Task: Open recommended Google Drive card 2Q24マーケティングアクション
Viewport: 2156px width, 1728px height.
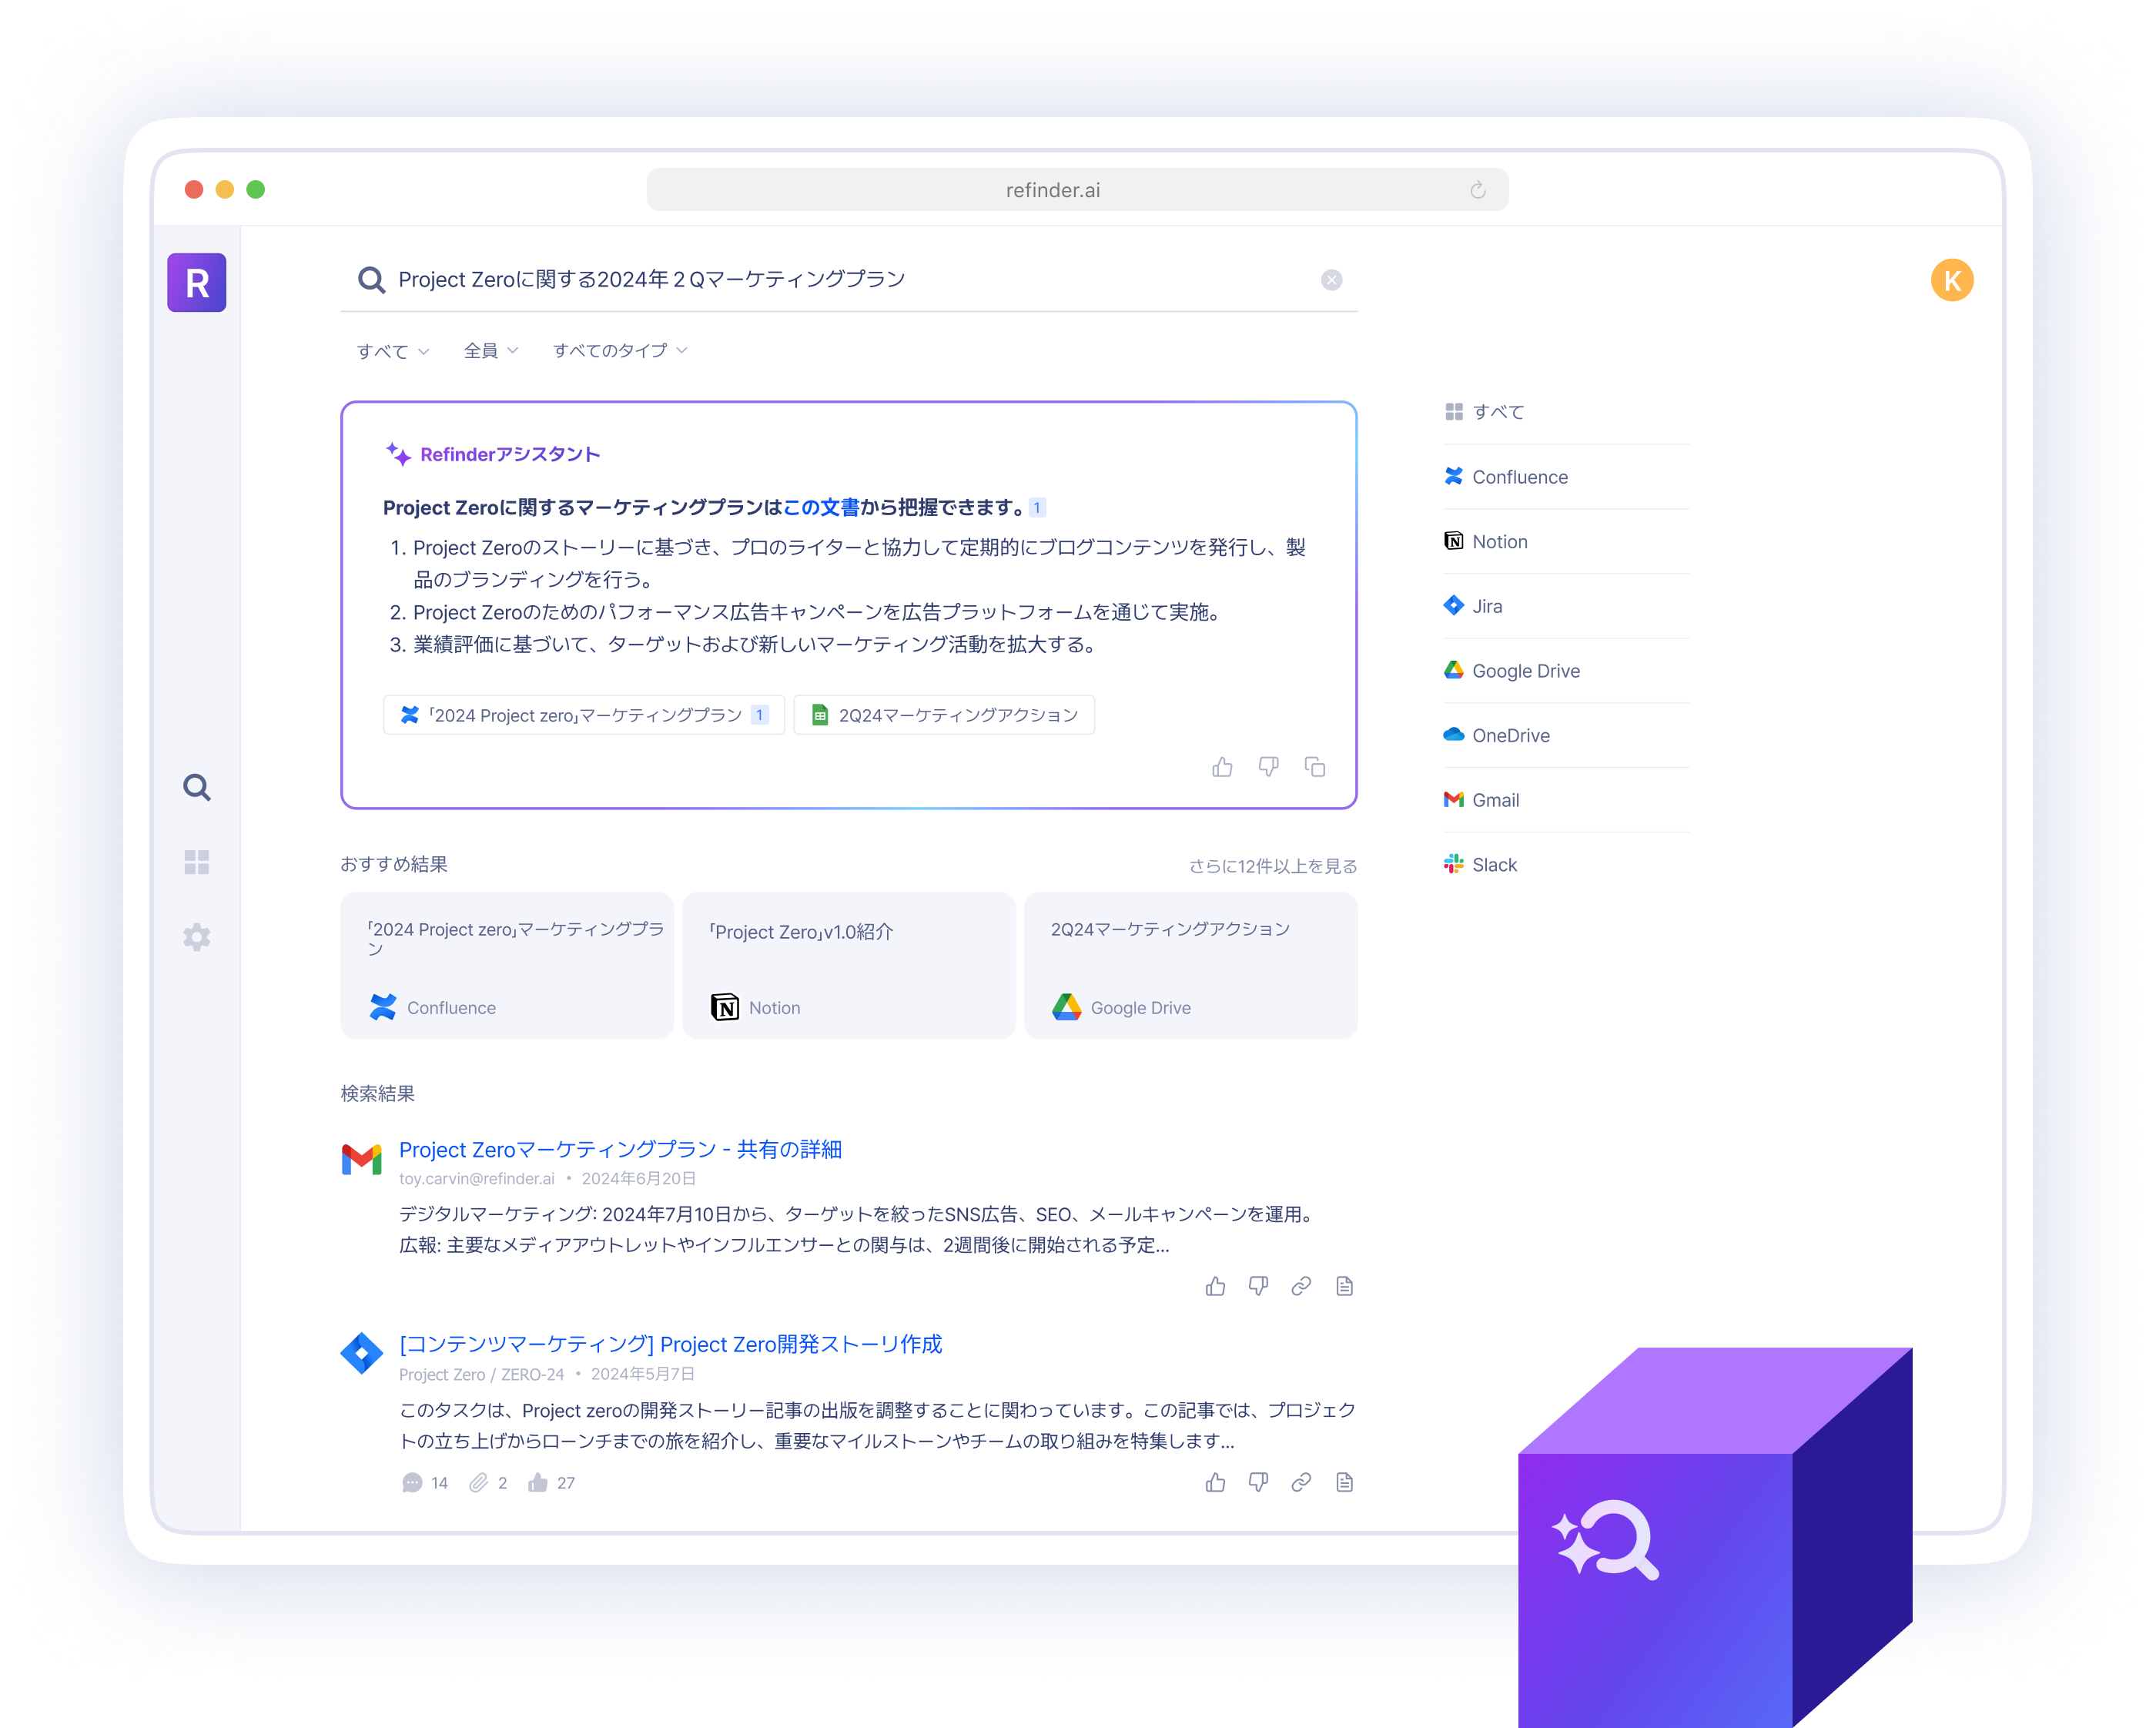Action: (1191, 965)
